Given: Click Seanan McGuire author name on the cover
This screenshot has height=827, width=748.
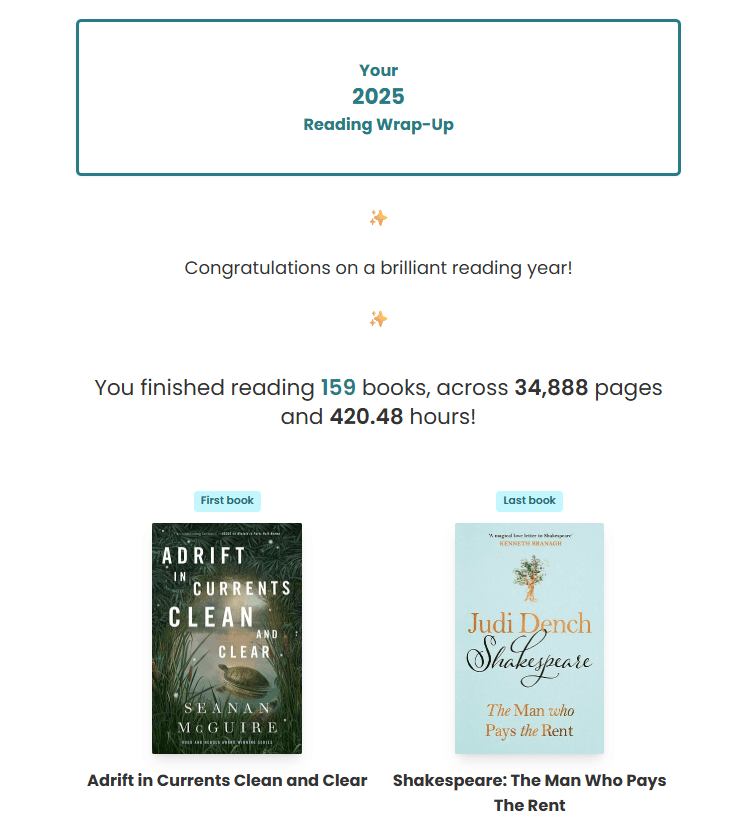Looking at the screenshot, I should coord(227,717).
